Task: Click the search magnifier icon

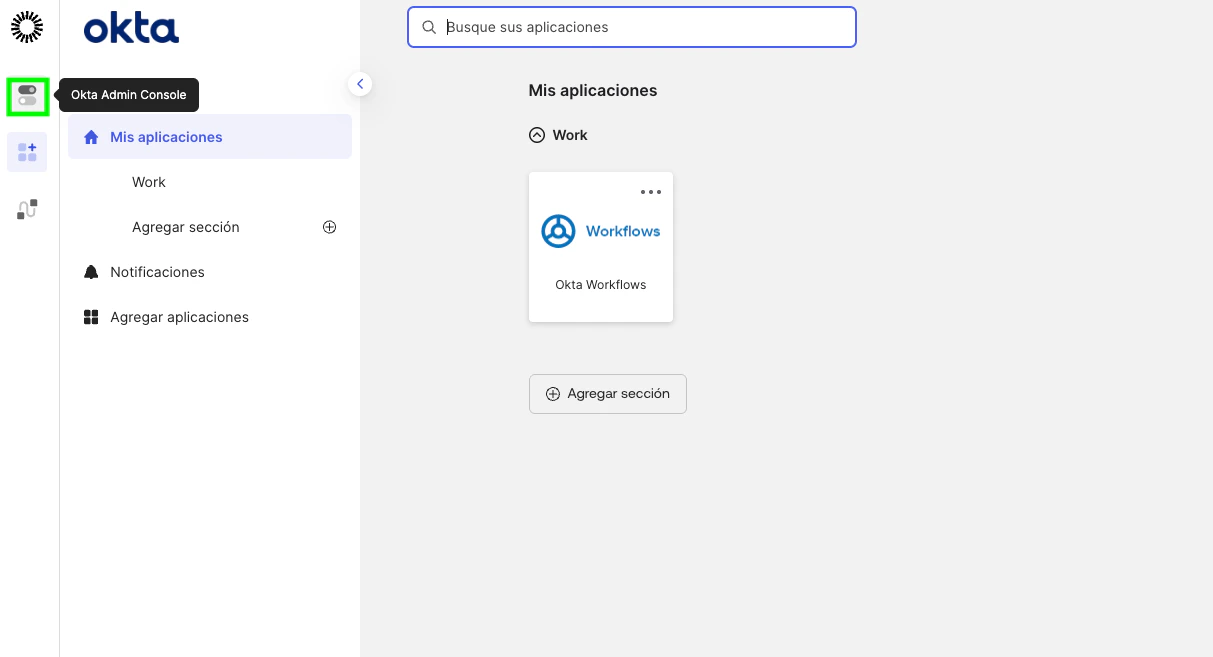Action: coord(429,27)
